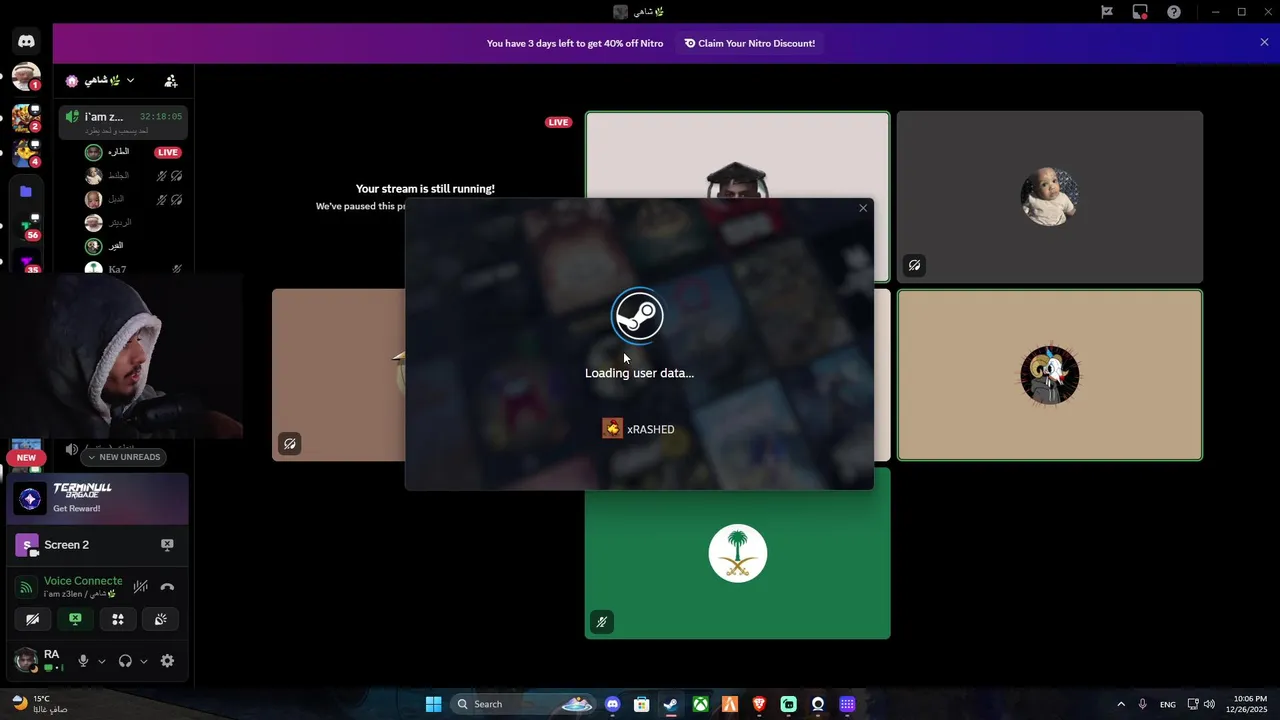The image size is (1280, 720).
Task: Toggle noise suppression icon
Action: 141,587
